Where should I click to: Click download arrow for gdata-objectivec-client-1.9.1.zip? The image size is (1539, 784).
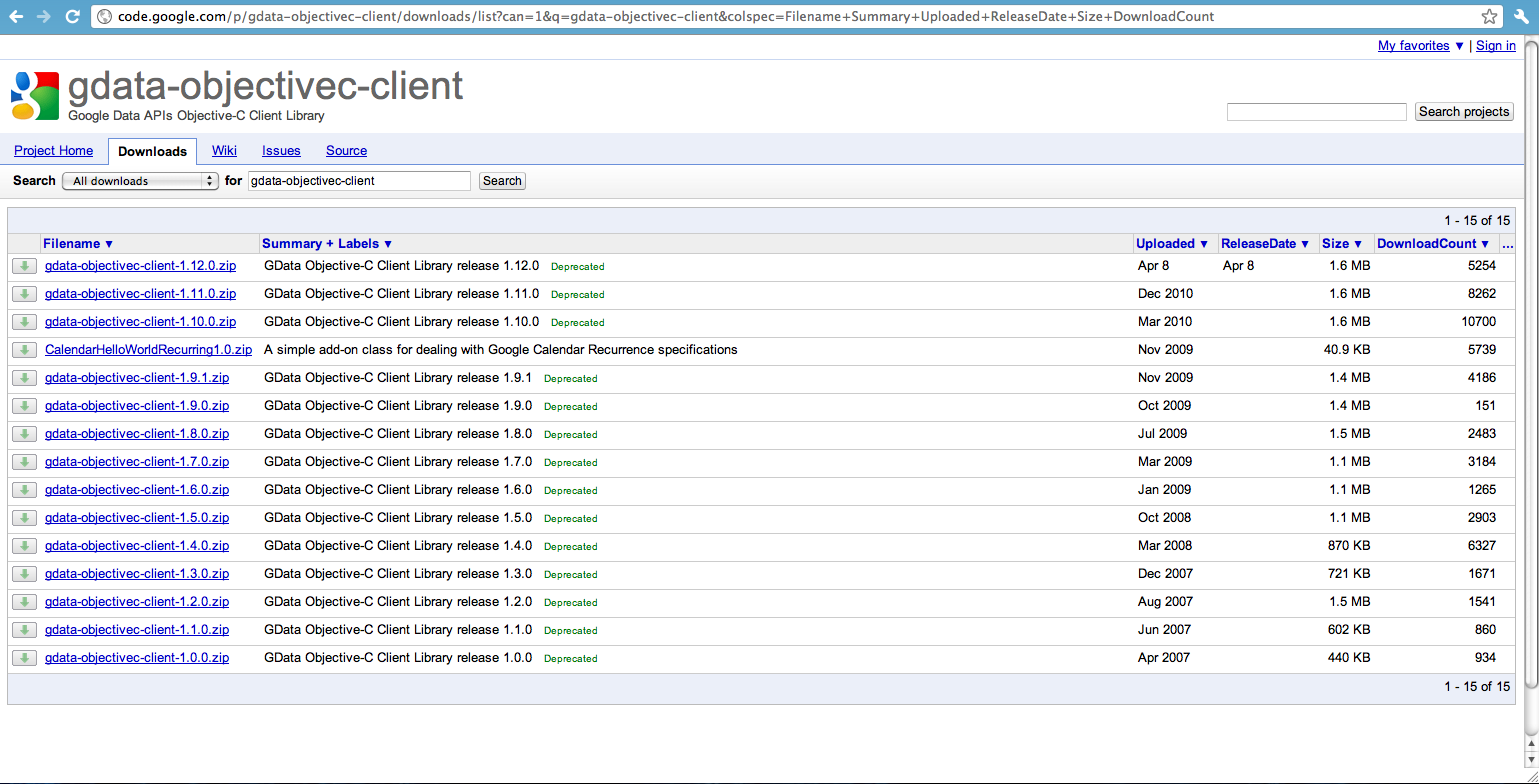click(x=25, y=378)
